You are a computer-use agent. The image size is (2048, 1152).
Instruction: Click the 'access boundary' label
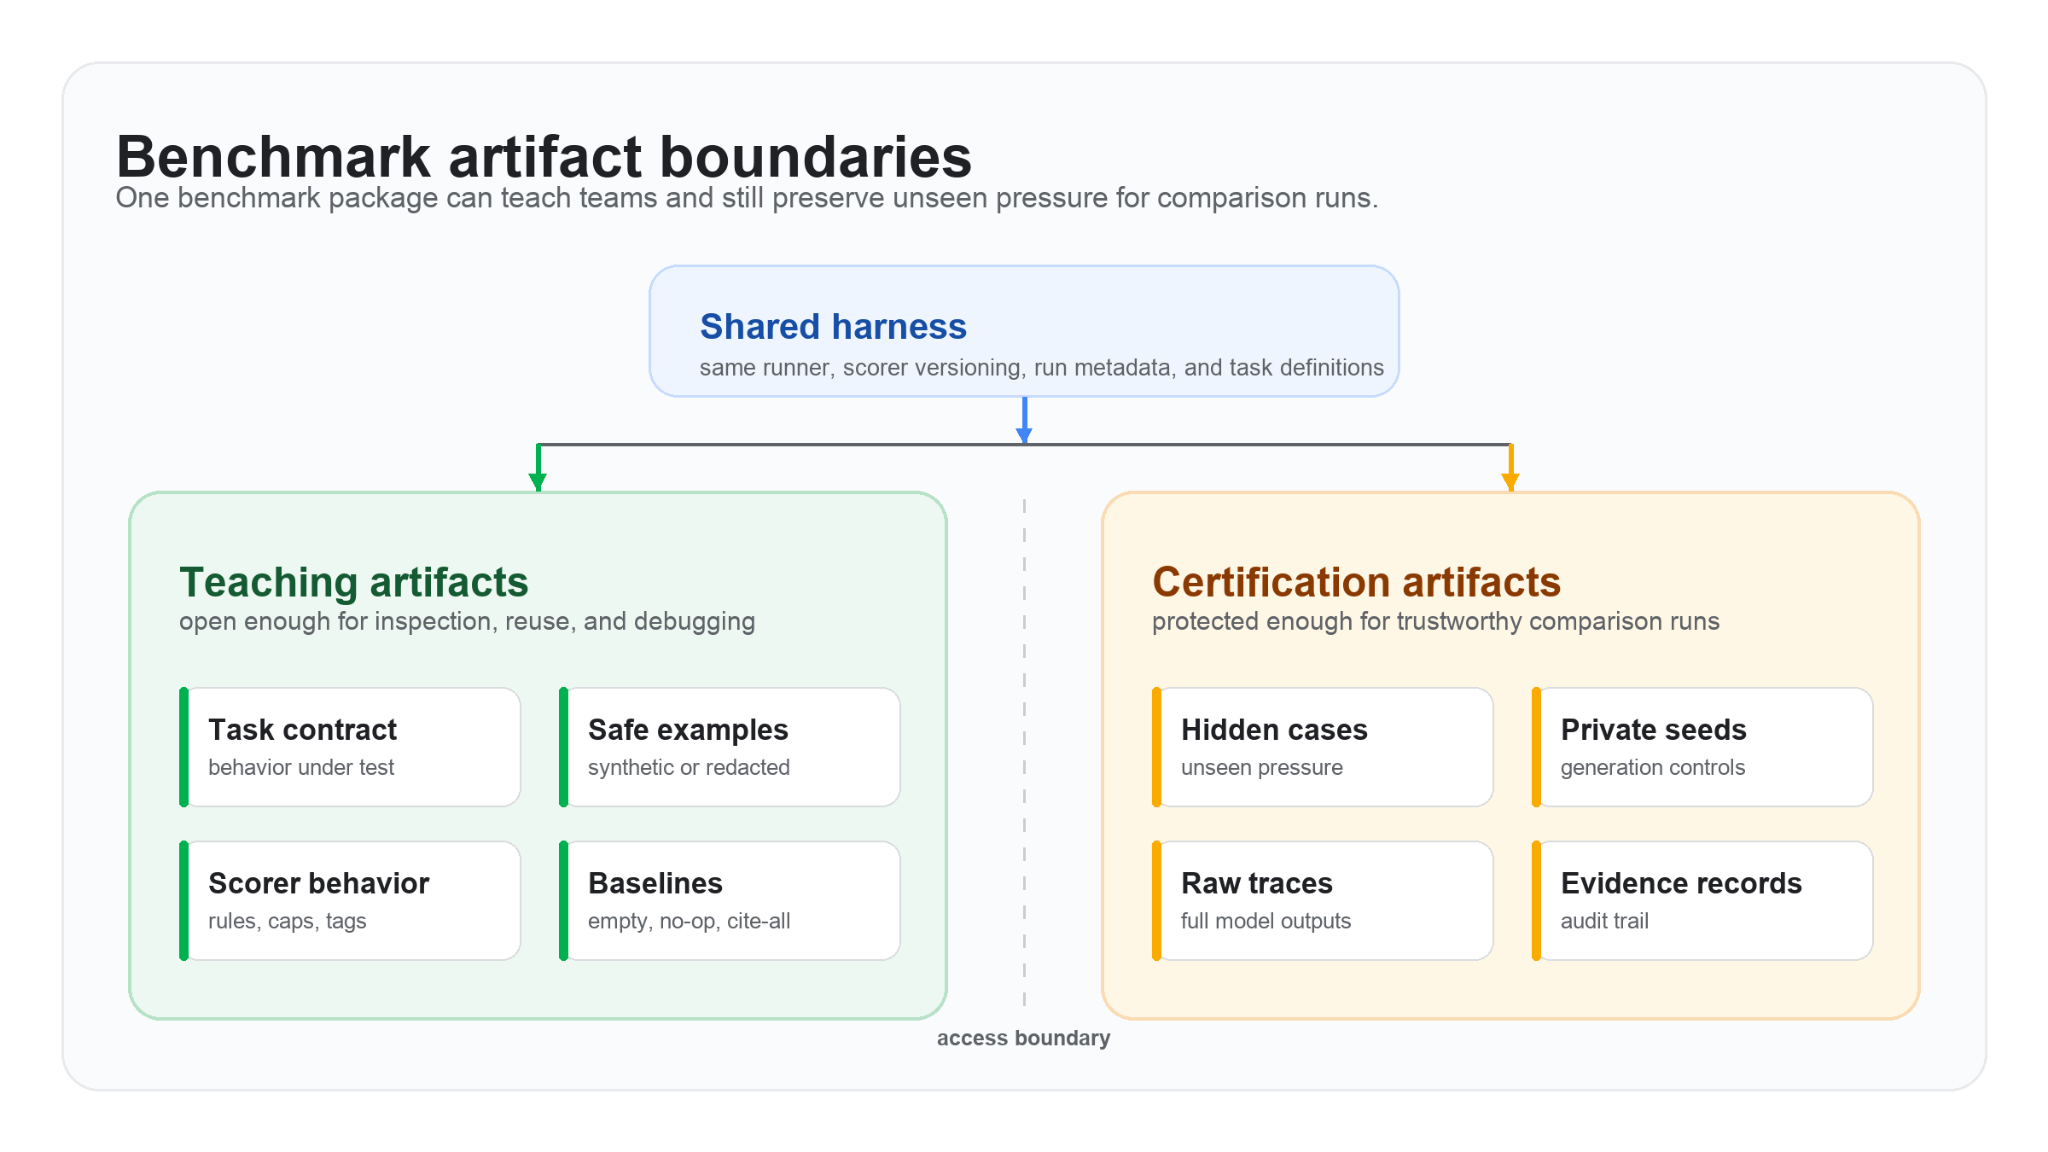point(1023,1038)
